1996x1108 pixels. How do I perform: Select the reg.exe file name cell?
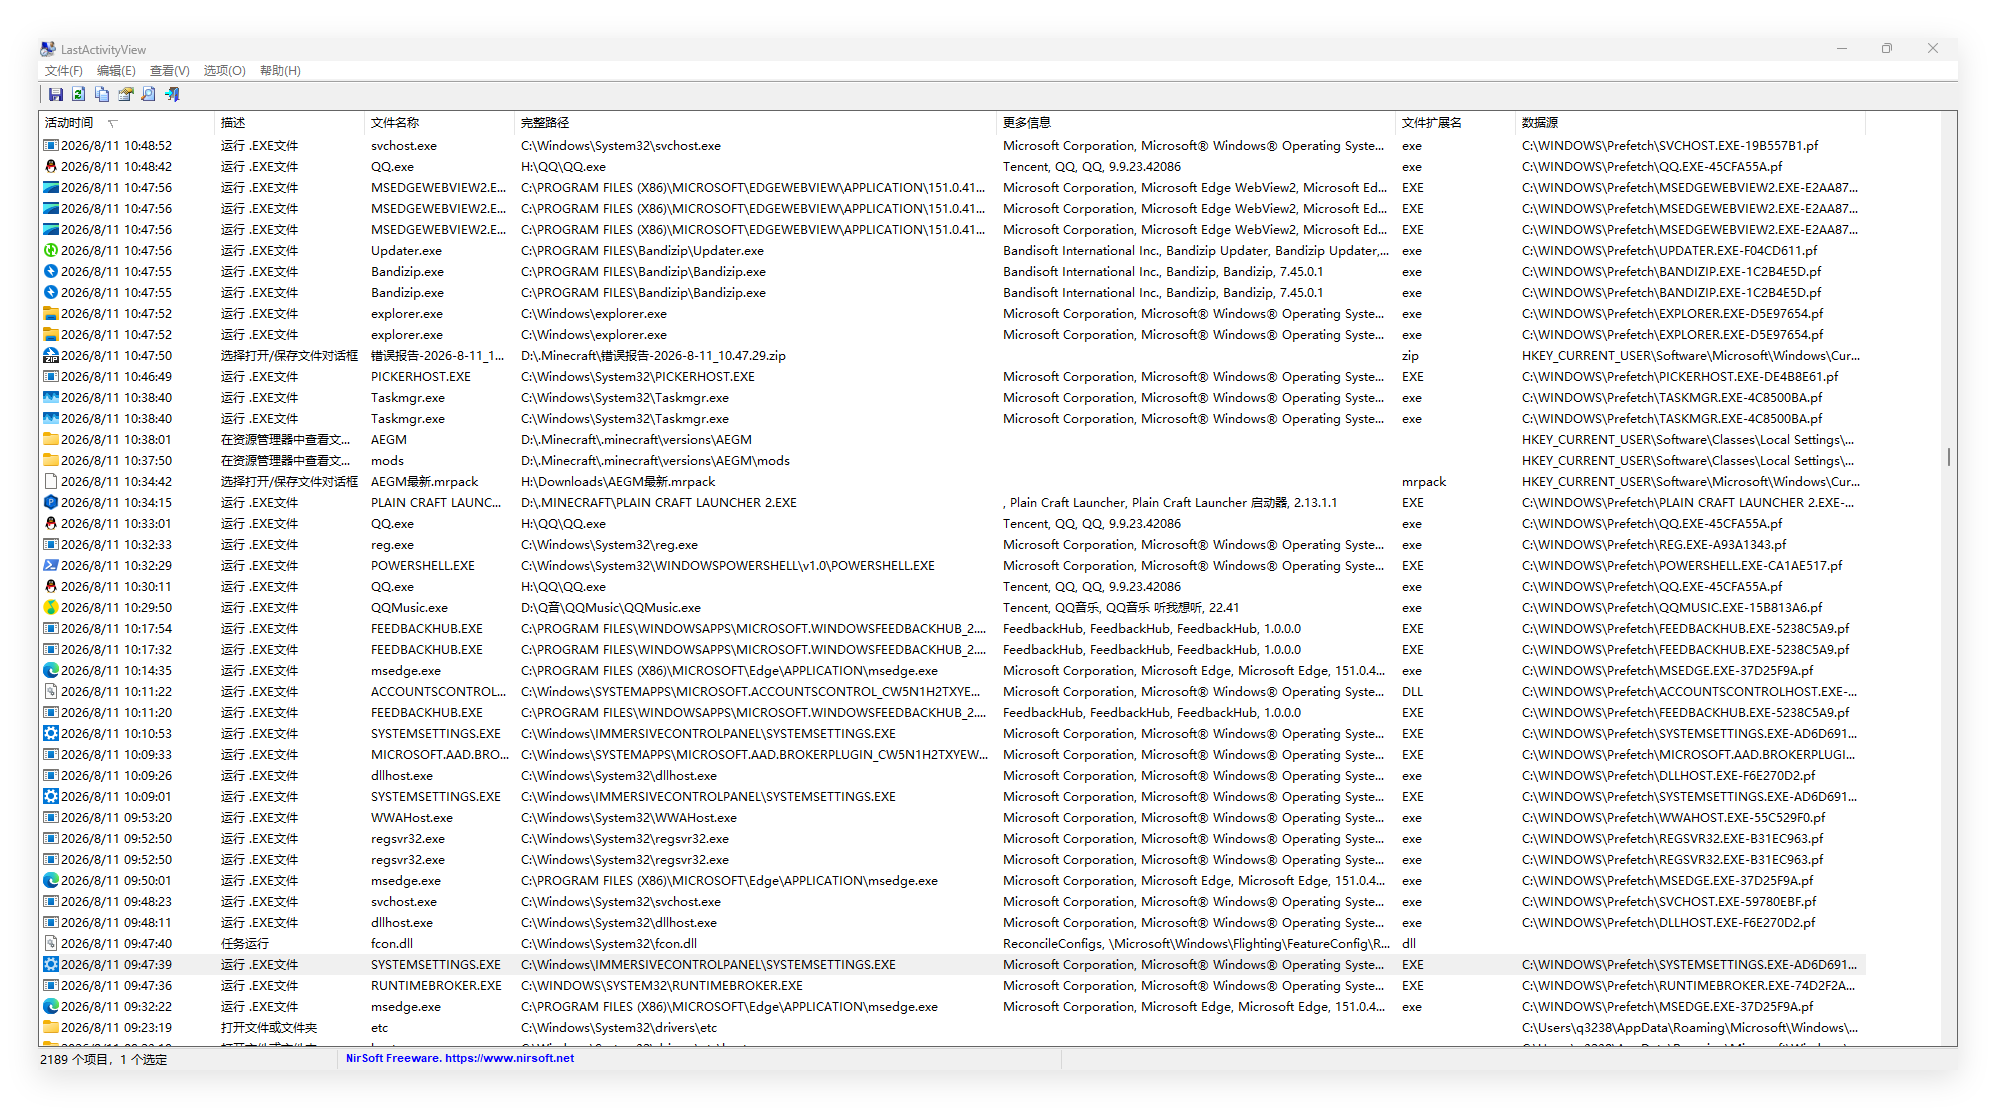coord(392,545)
